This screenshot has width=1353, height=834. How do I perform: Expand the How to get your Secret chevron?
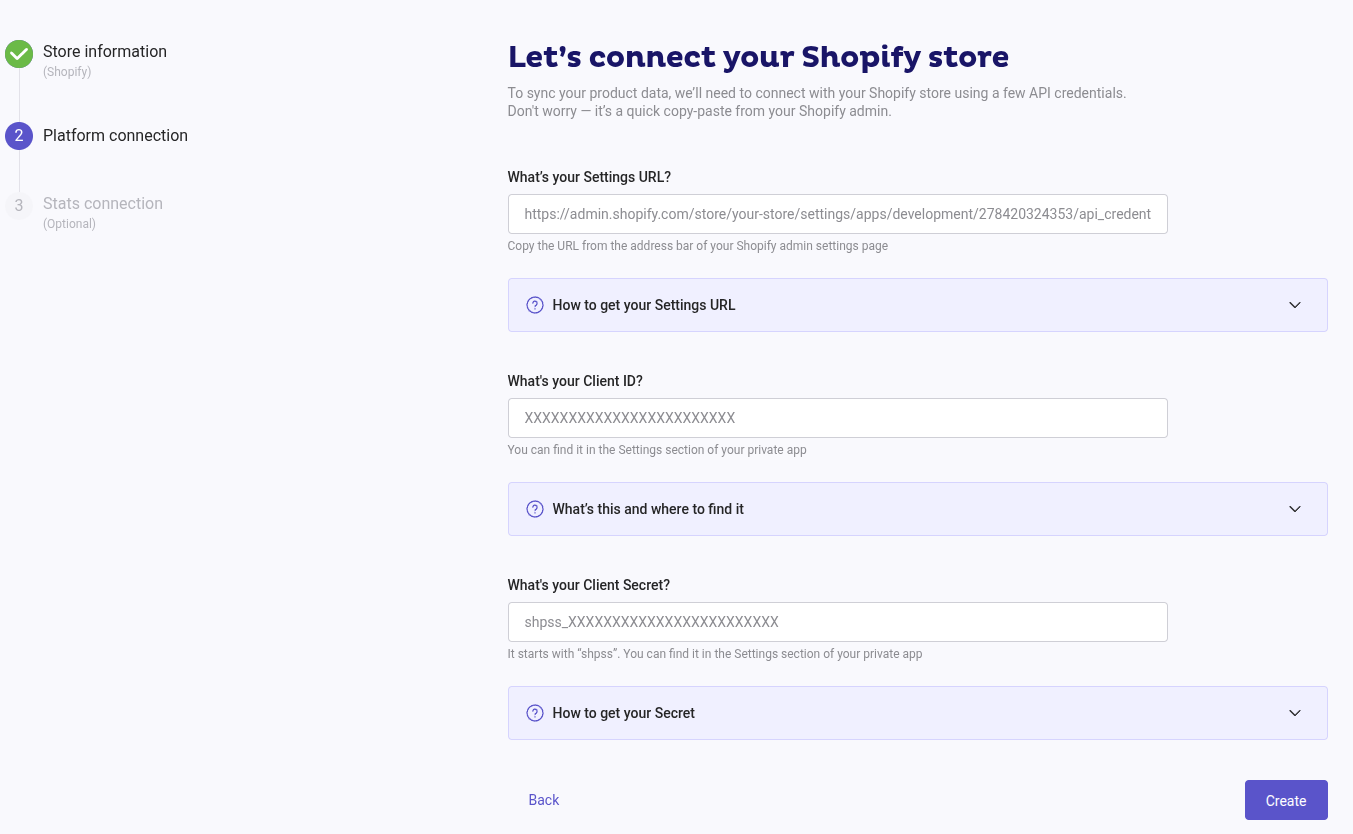coord(1295,713)
